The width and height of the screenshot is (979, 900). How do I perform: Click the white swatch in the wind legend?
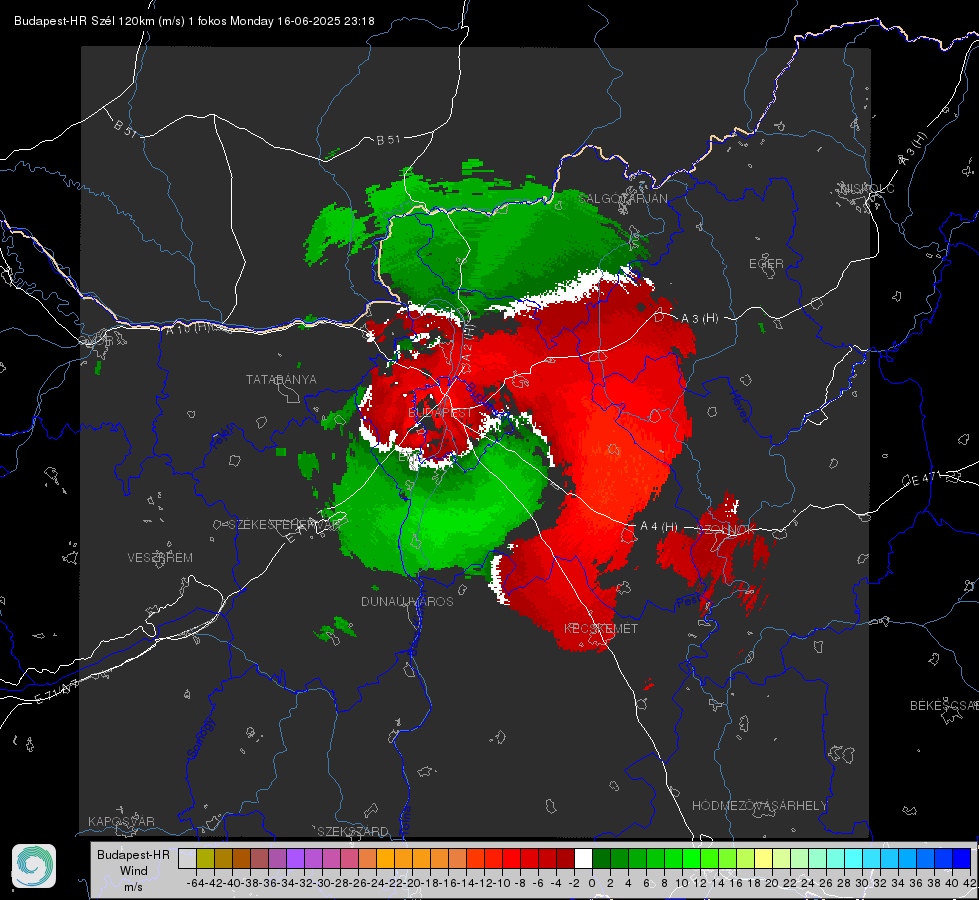point(583,858)
